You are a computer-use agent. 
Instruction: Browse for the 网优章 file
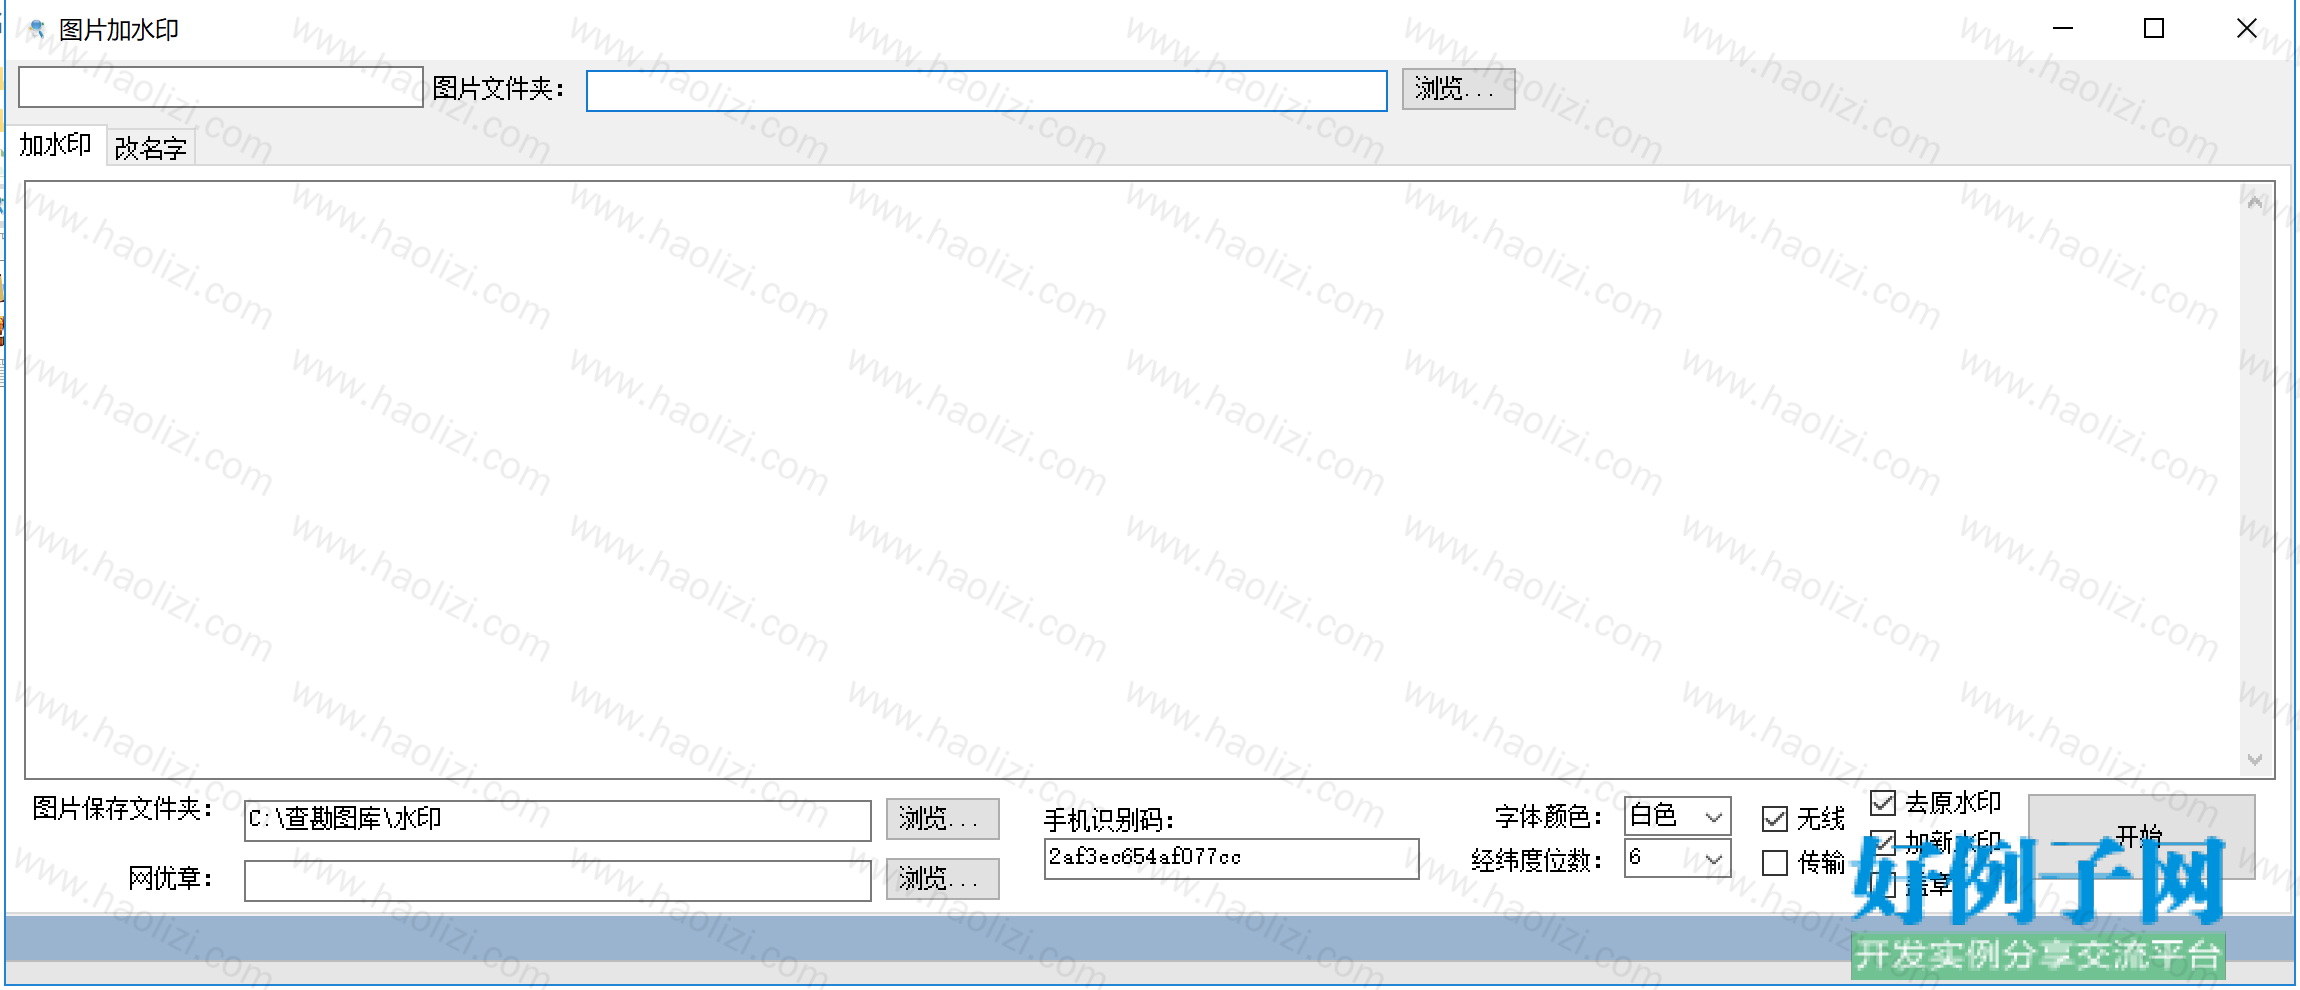pyautogui.click(x=942, y=879)
